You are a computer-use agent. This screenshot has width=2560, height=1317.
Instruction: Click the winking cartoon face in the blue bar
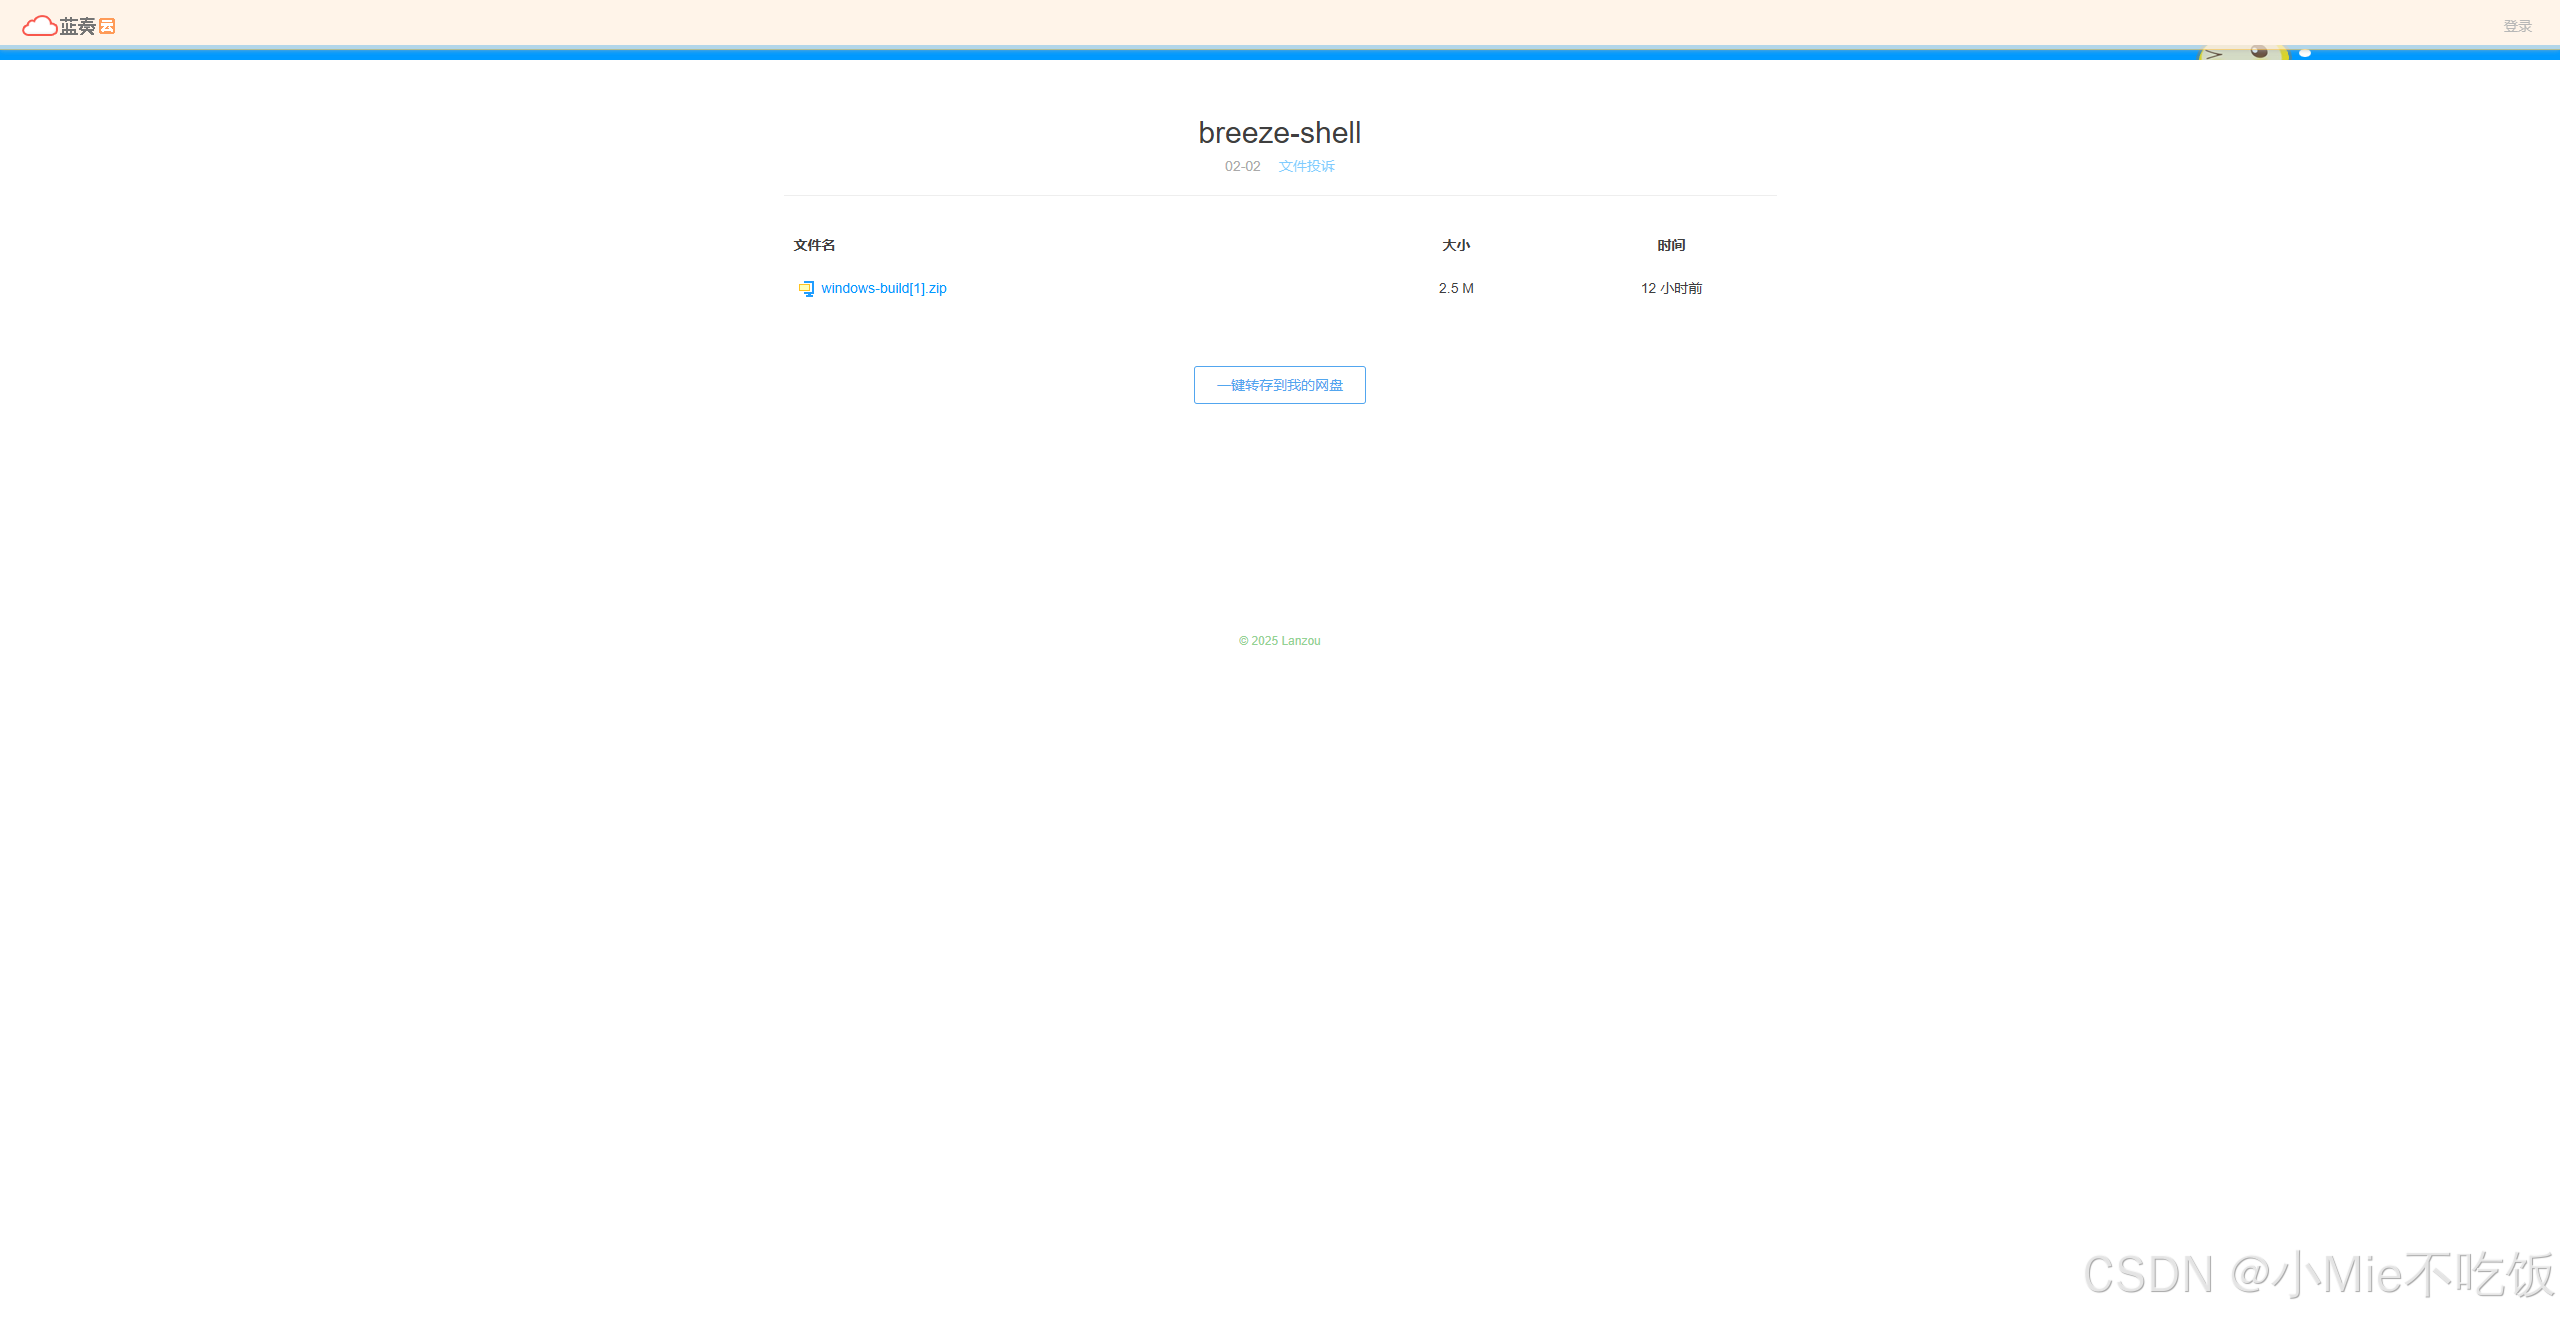pos(2242,53)
